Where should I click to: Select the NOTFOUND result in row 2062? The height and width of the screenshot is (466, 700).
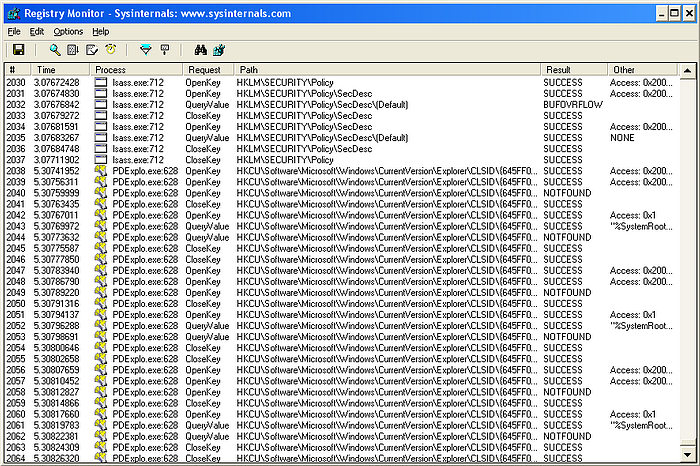point(567,436)
